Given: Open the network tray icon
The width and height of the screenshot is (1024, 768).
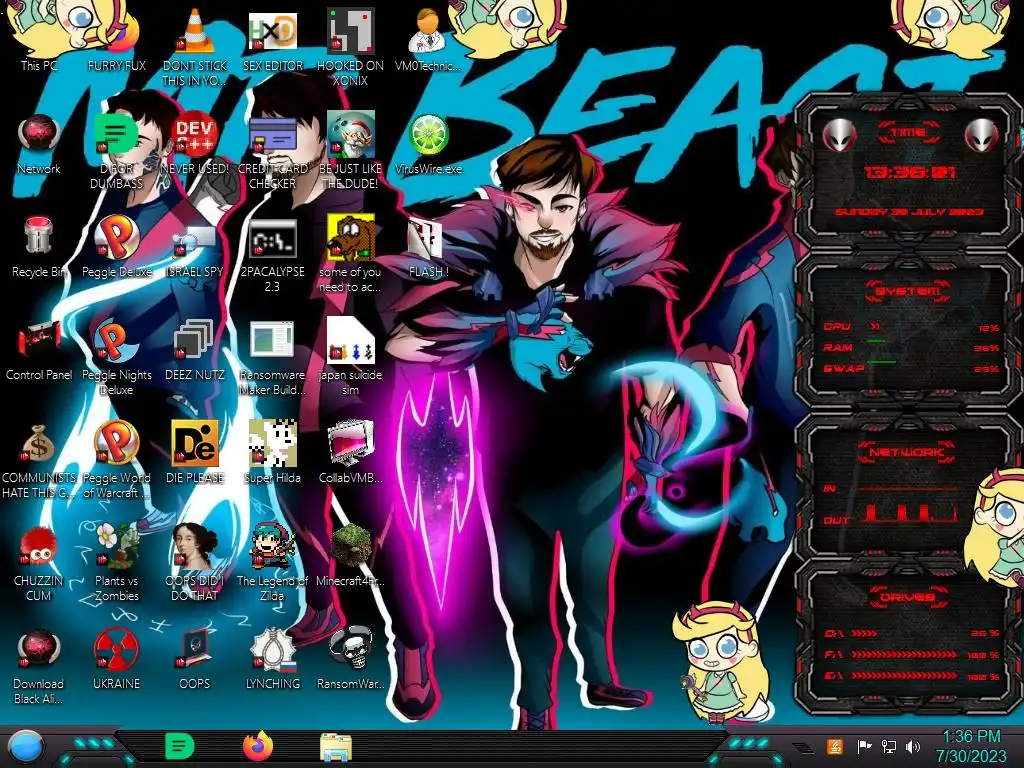Looking at the screenshot, I should click(889, 746).
